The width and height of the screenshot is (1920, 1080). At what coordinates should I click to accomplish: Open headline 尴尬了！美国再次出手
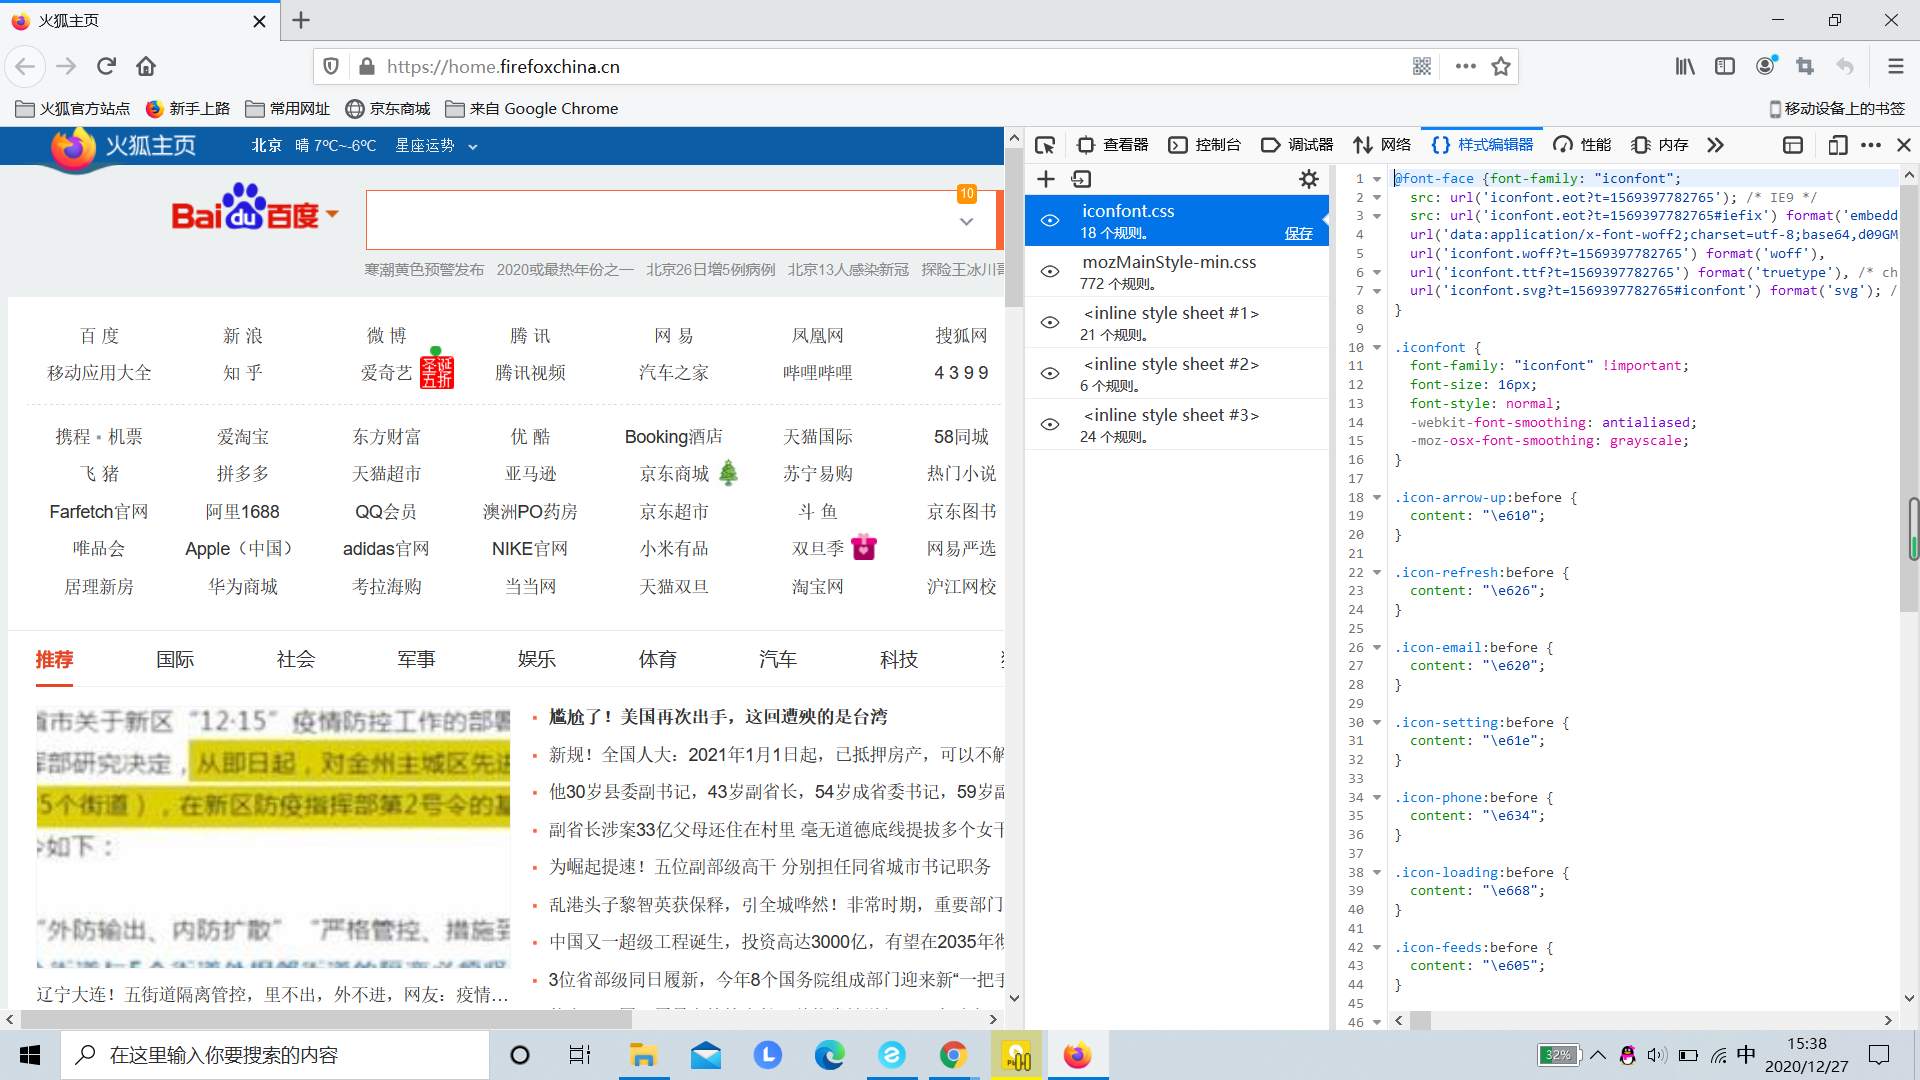tap(717, 717)
